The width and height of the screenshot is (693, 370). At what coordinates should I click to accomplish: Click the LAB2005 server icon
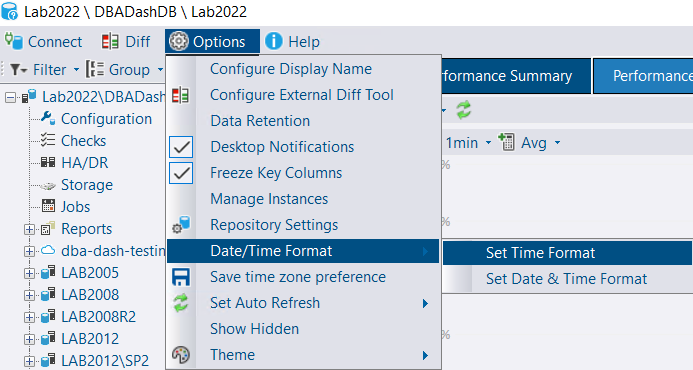tap(48, 272)
